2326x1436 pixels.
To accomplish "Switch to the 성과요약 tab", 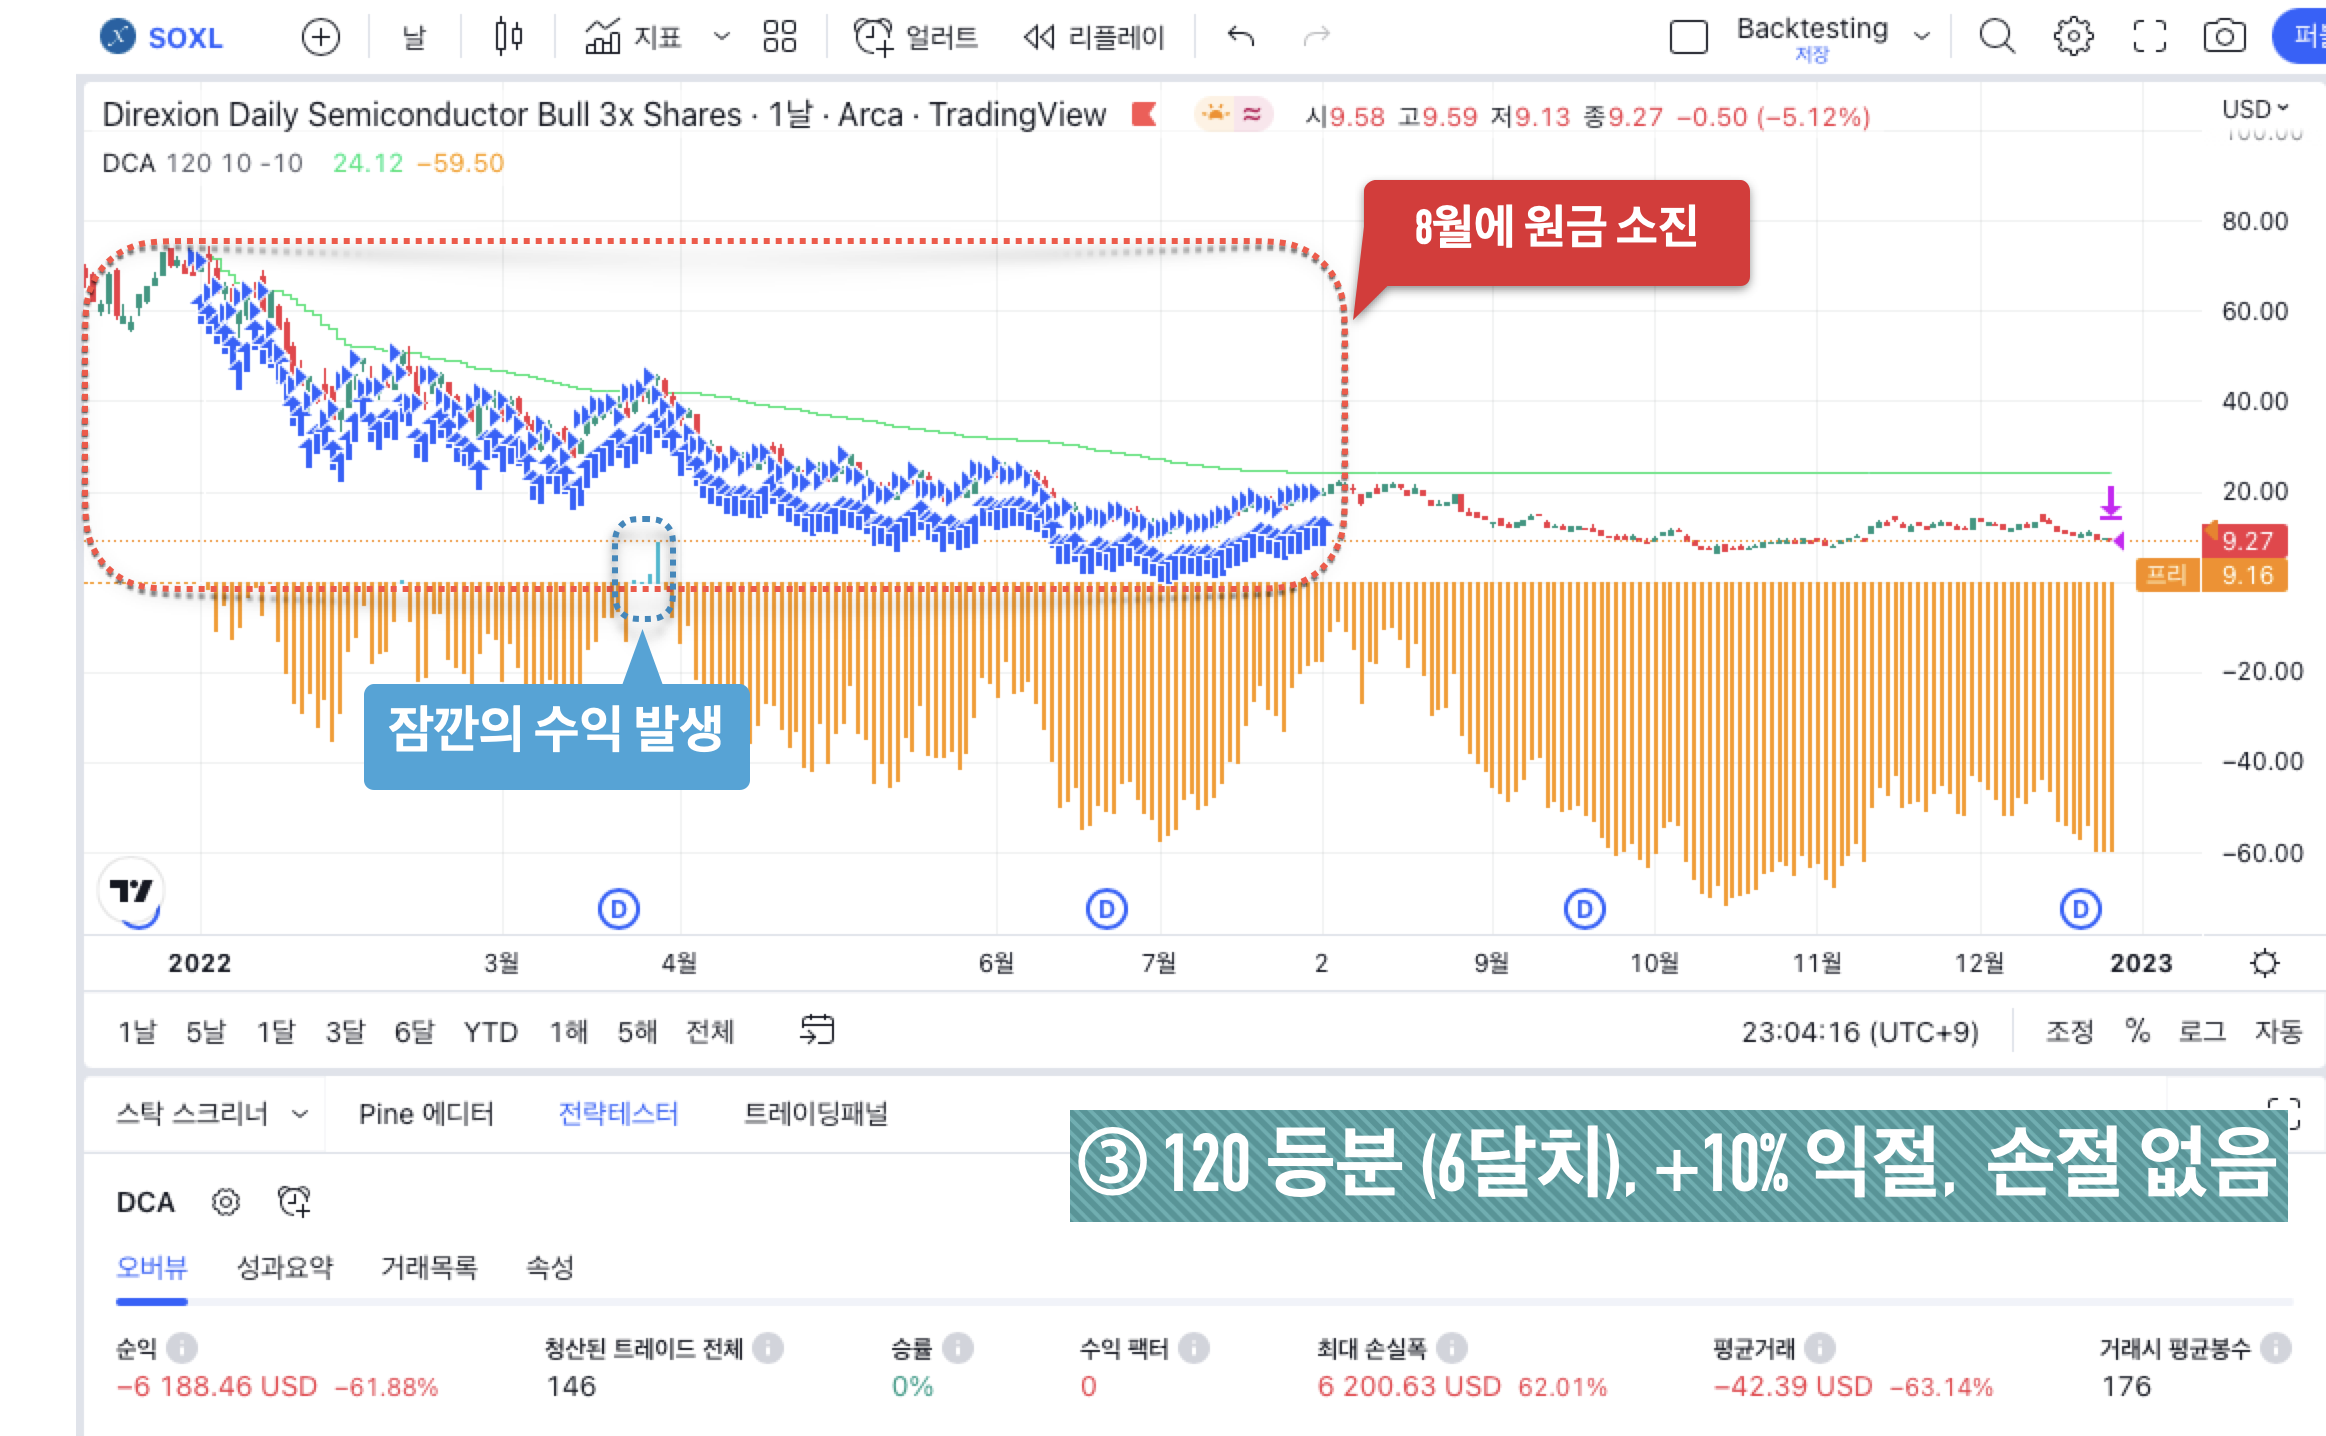I will point(286,1267).
